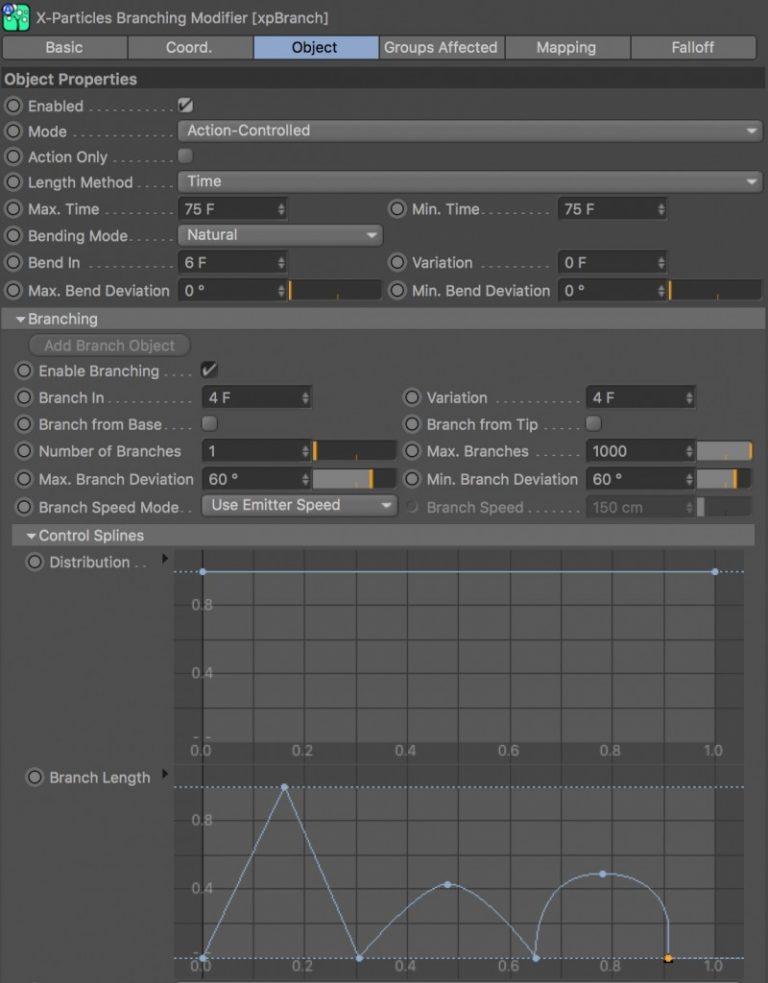Click the Add Branch Object button
Image resolution: width=768 pixels, height=983 pixels.
coord(110,346)
